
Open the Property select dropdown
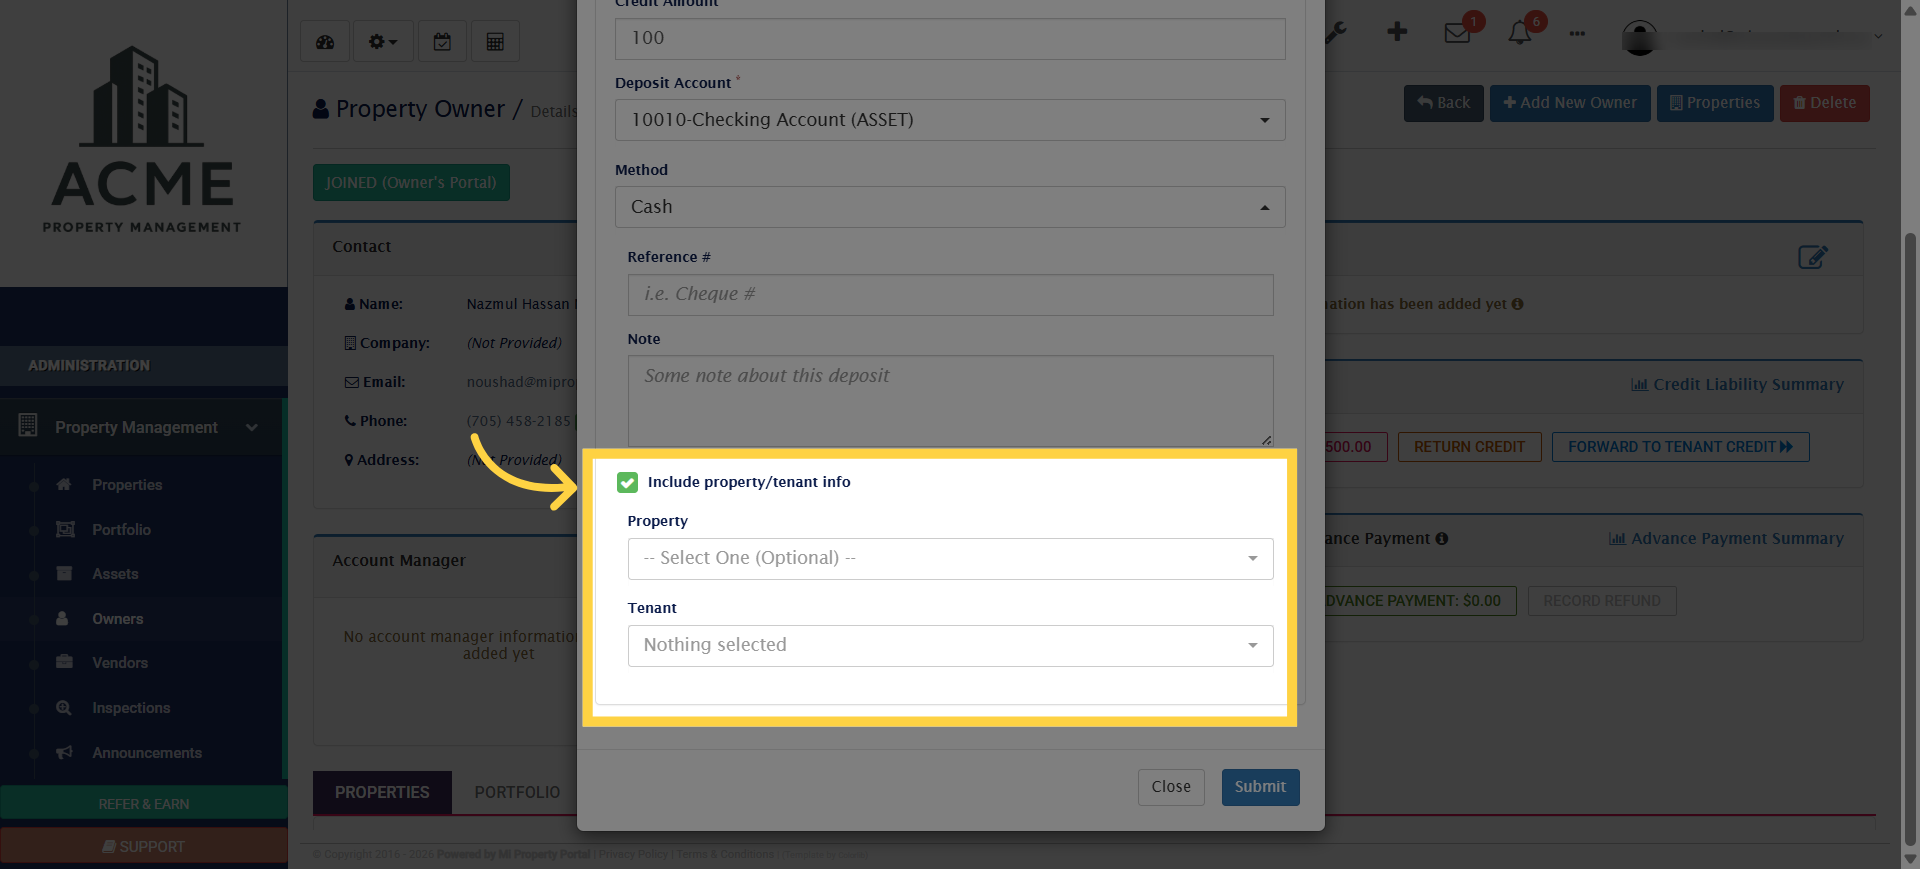950,559
